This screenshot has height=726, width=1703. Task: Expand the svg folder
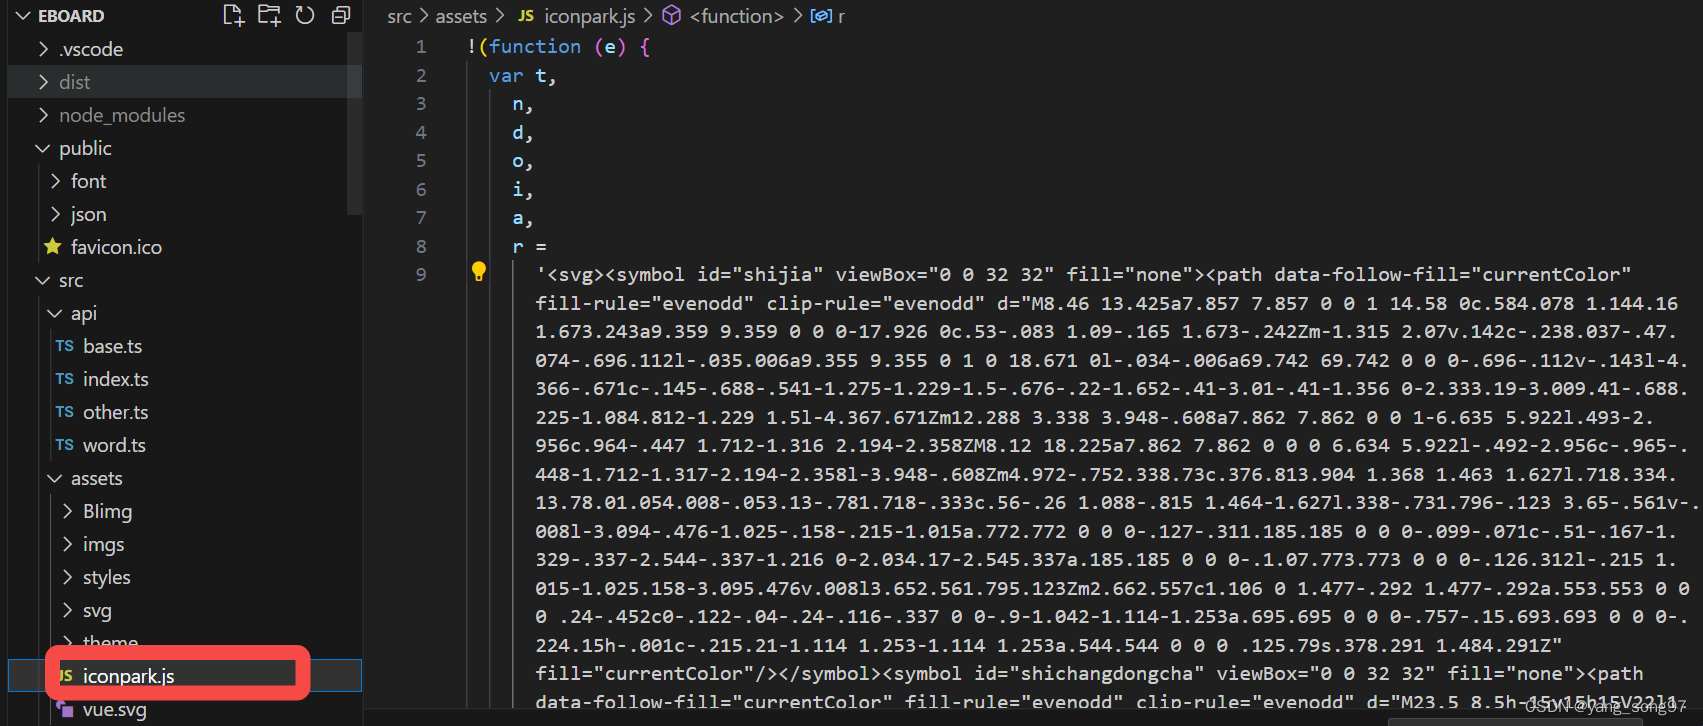[67, 610]
